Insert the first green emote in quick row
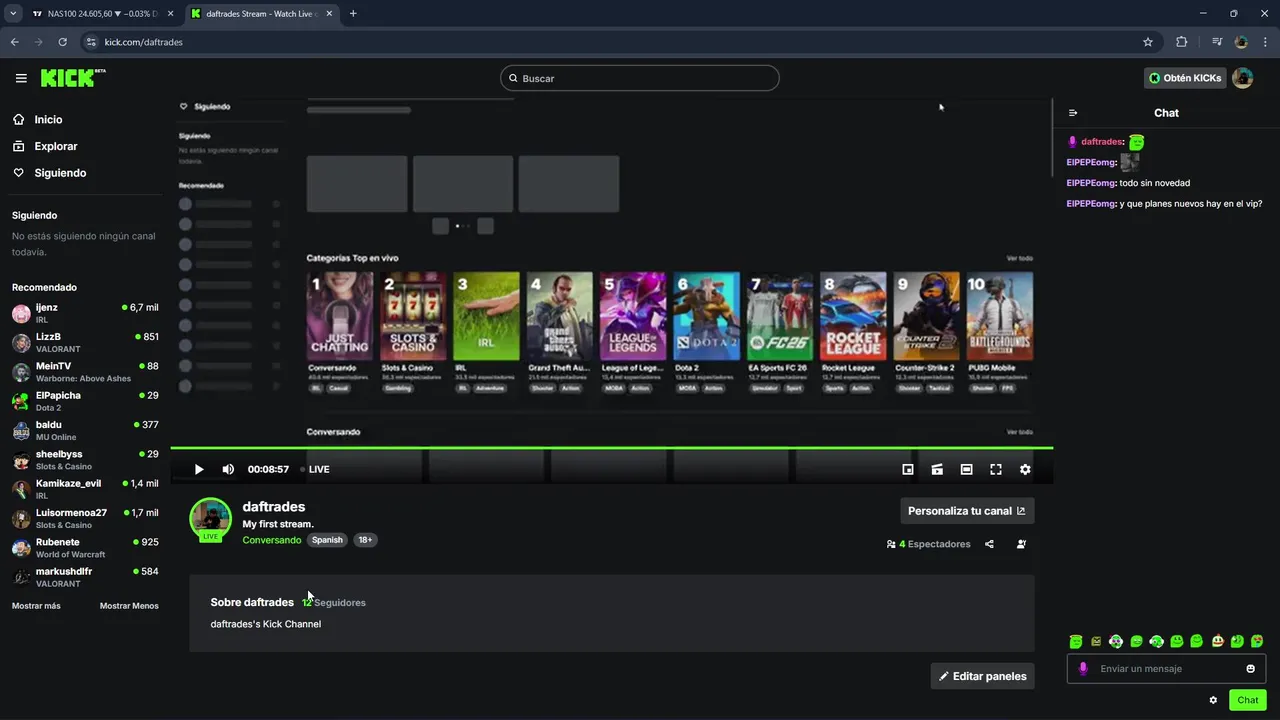 [x=1076, y=641]
